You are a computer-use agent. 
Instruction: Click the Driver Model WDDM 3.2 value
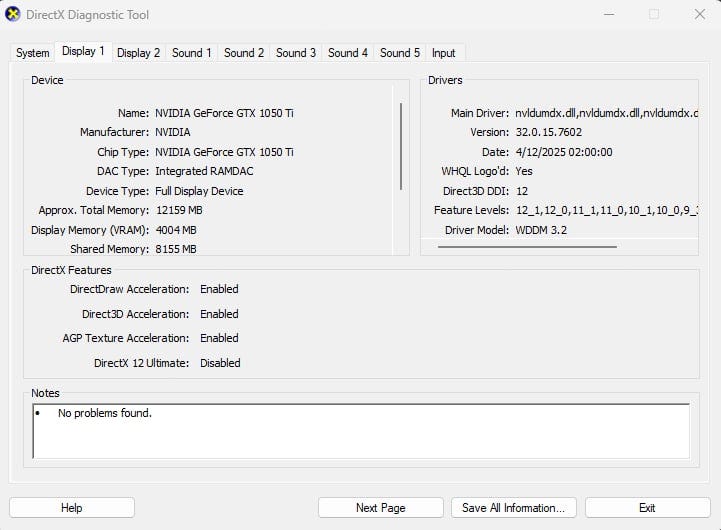click(x=541, y=230)
